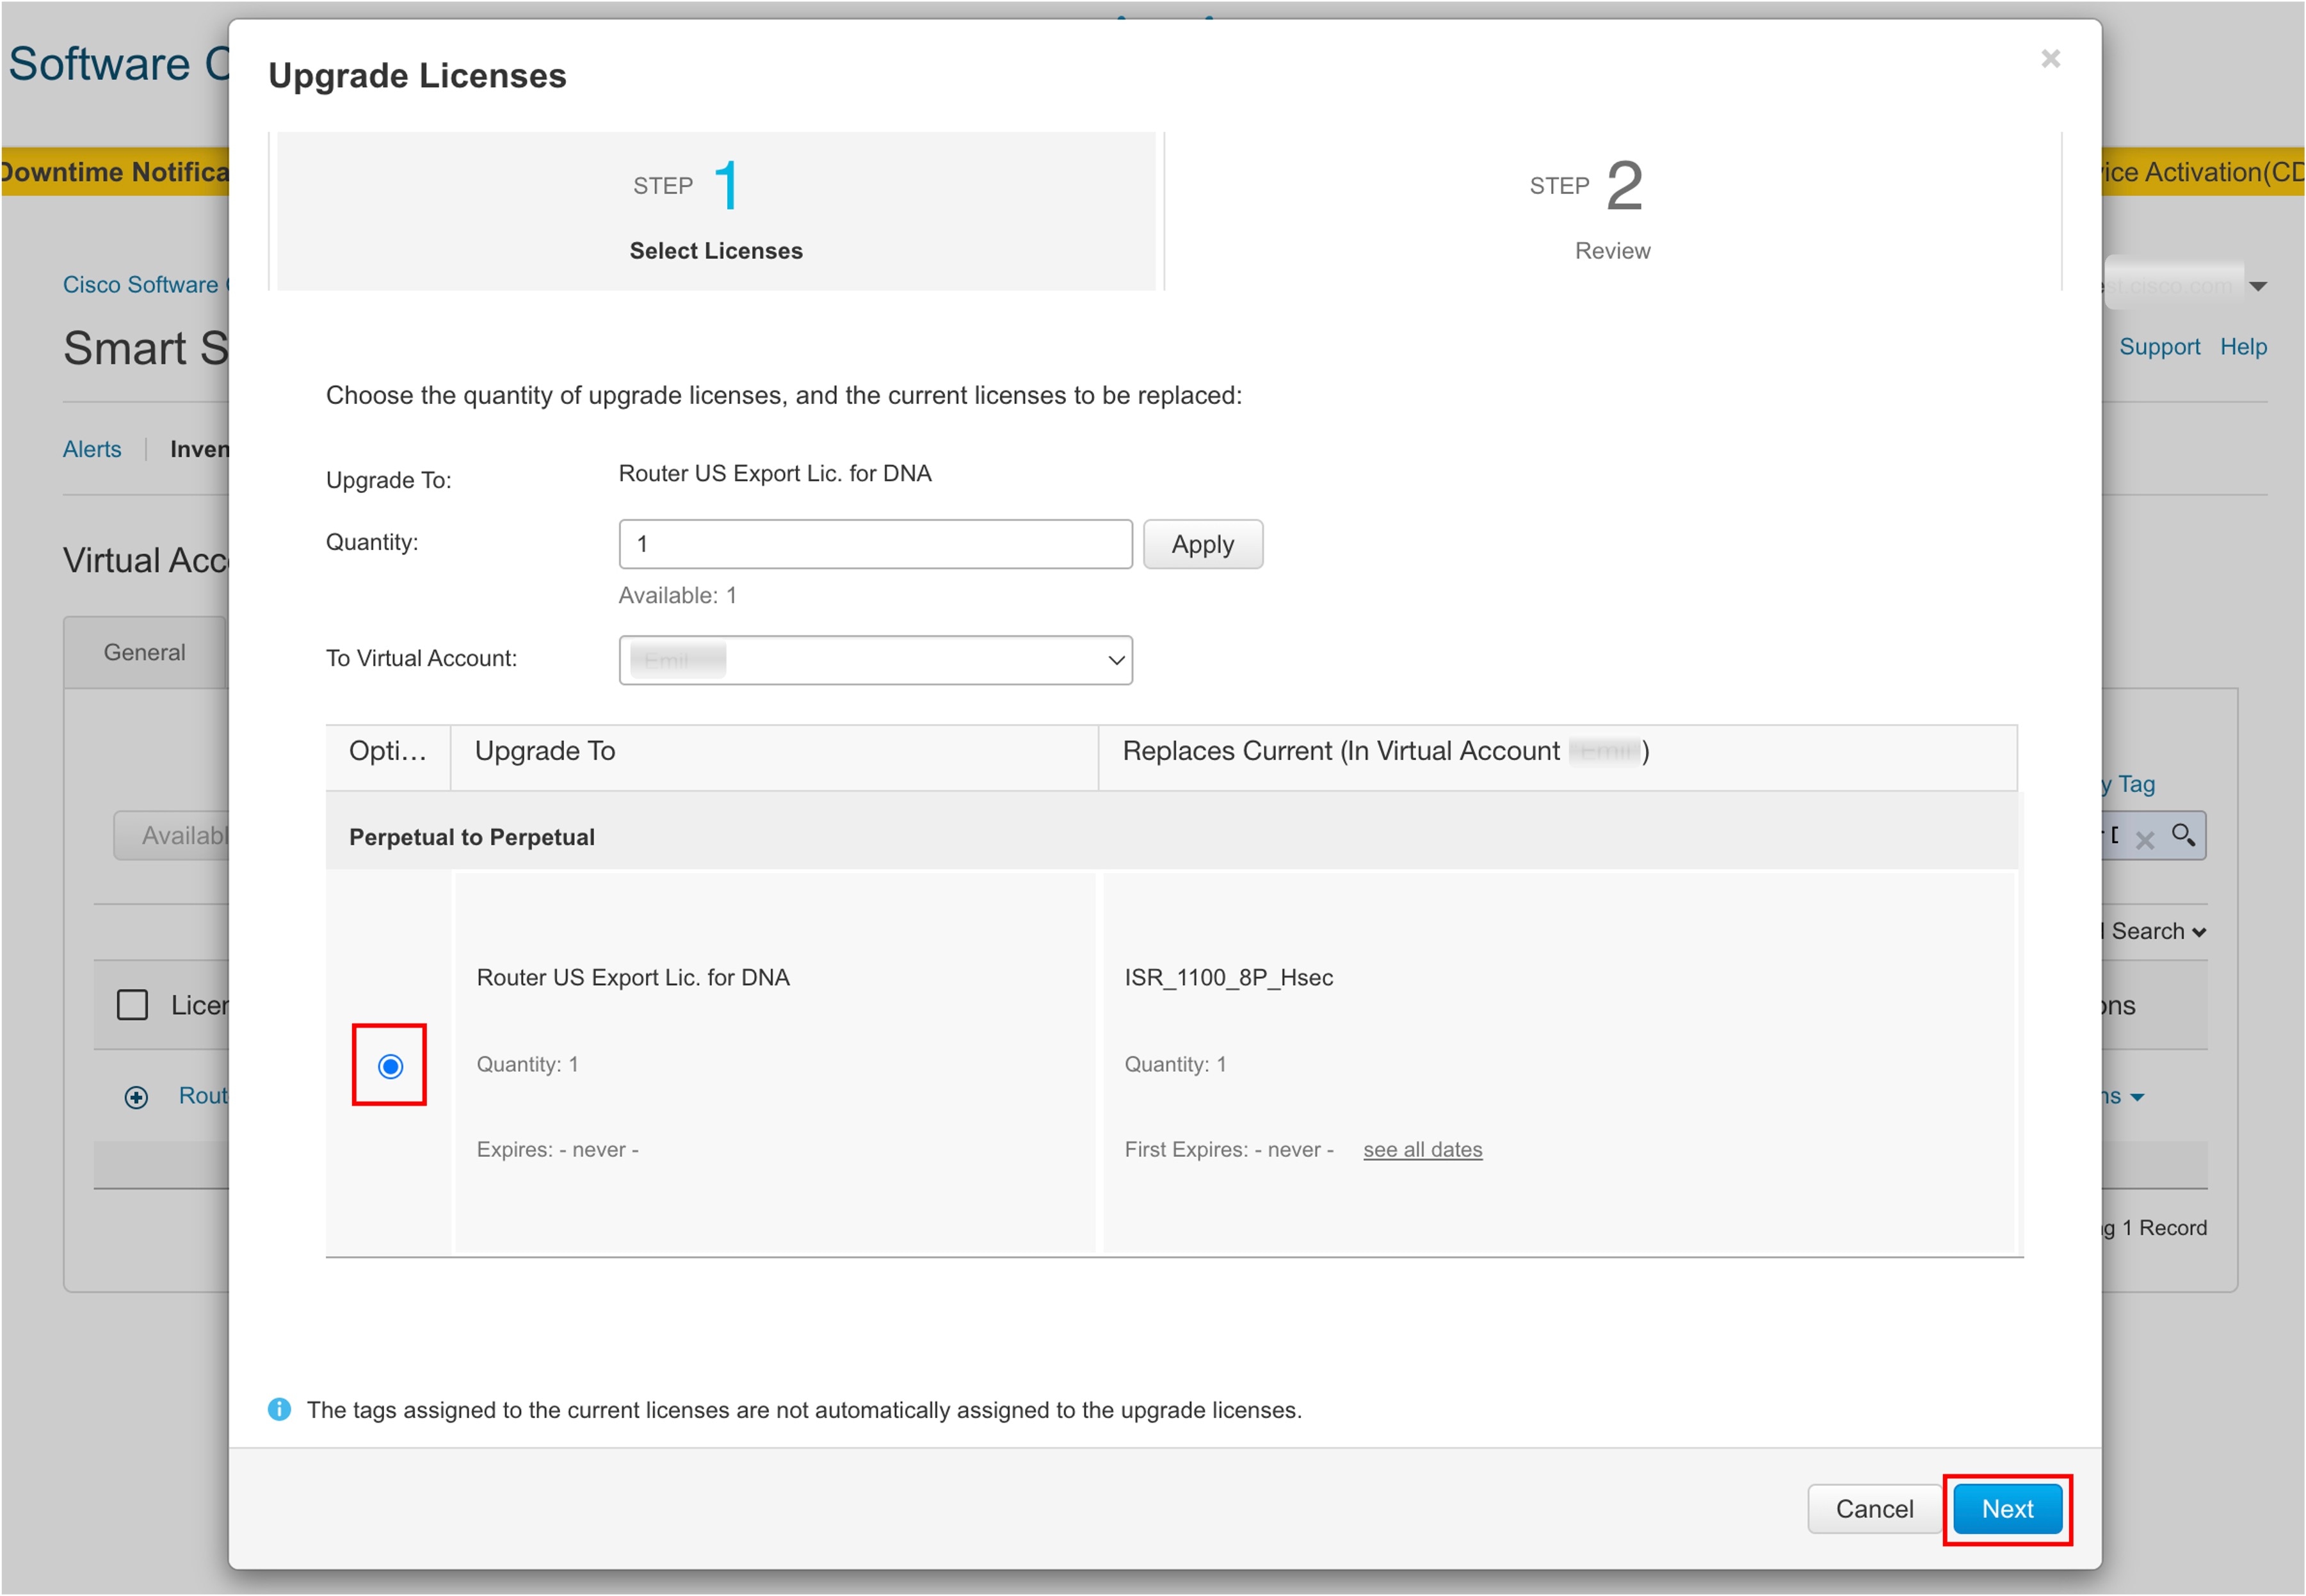Screen dimensions: 2306x1596
Task: Click the by Tag link in background
Action: point(2130,784)
